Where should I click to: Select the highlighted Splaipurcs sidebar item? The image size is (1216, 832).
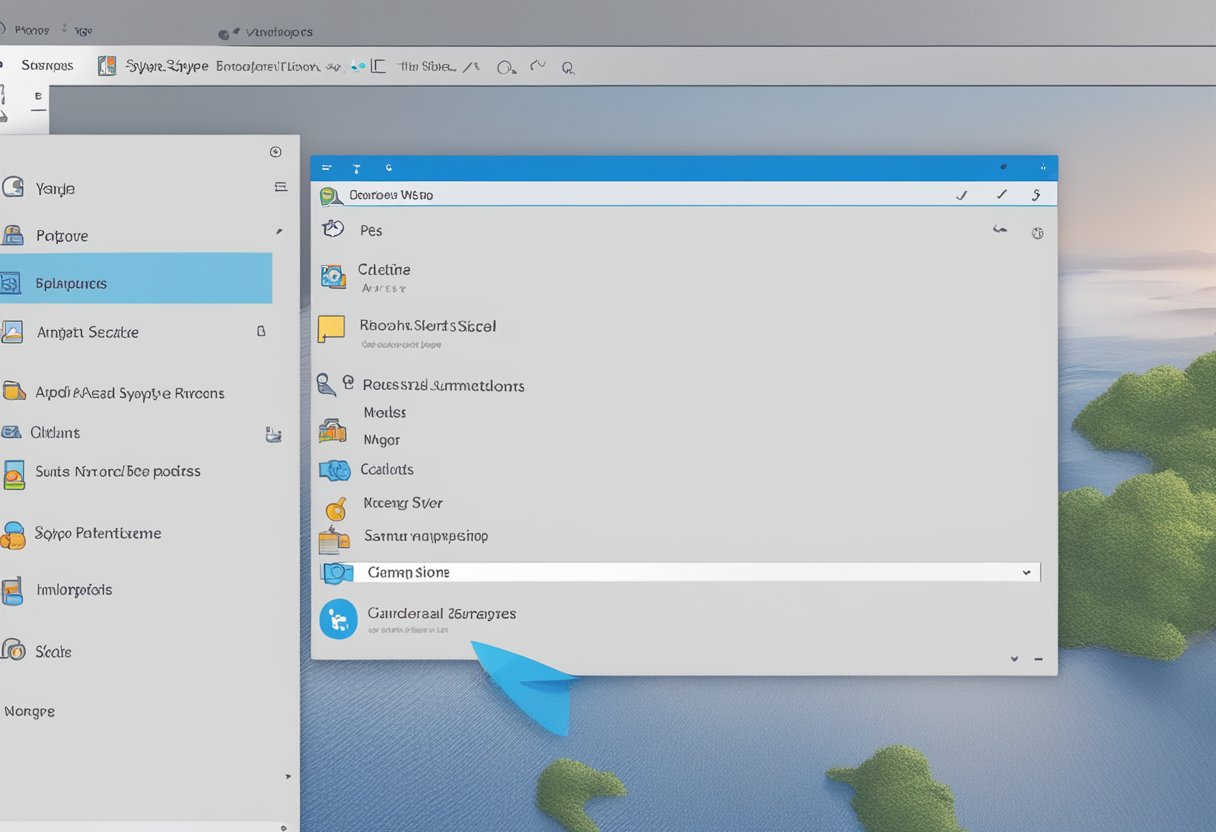[x=136, y=283]
